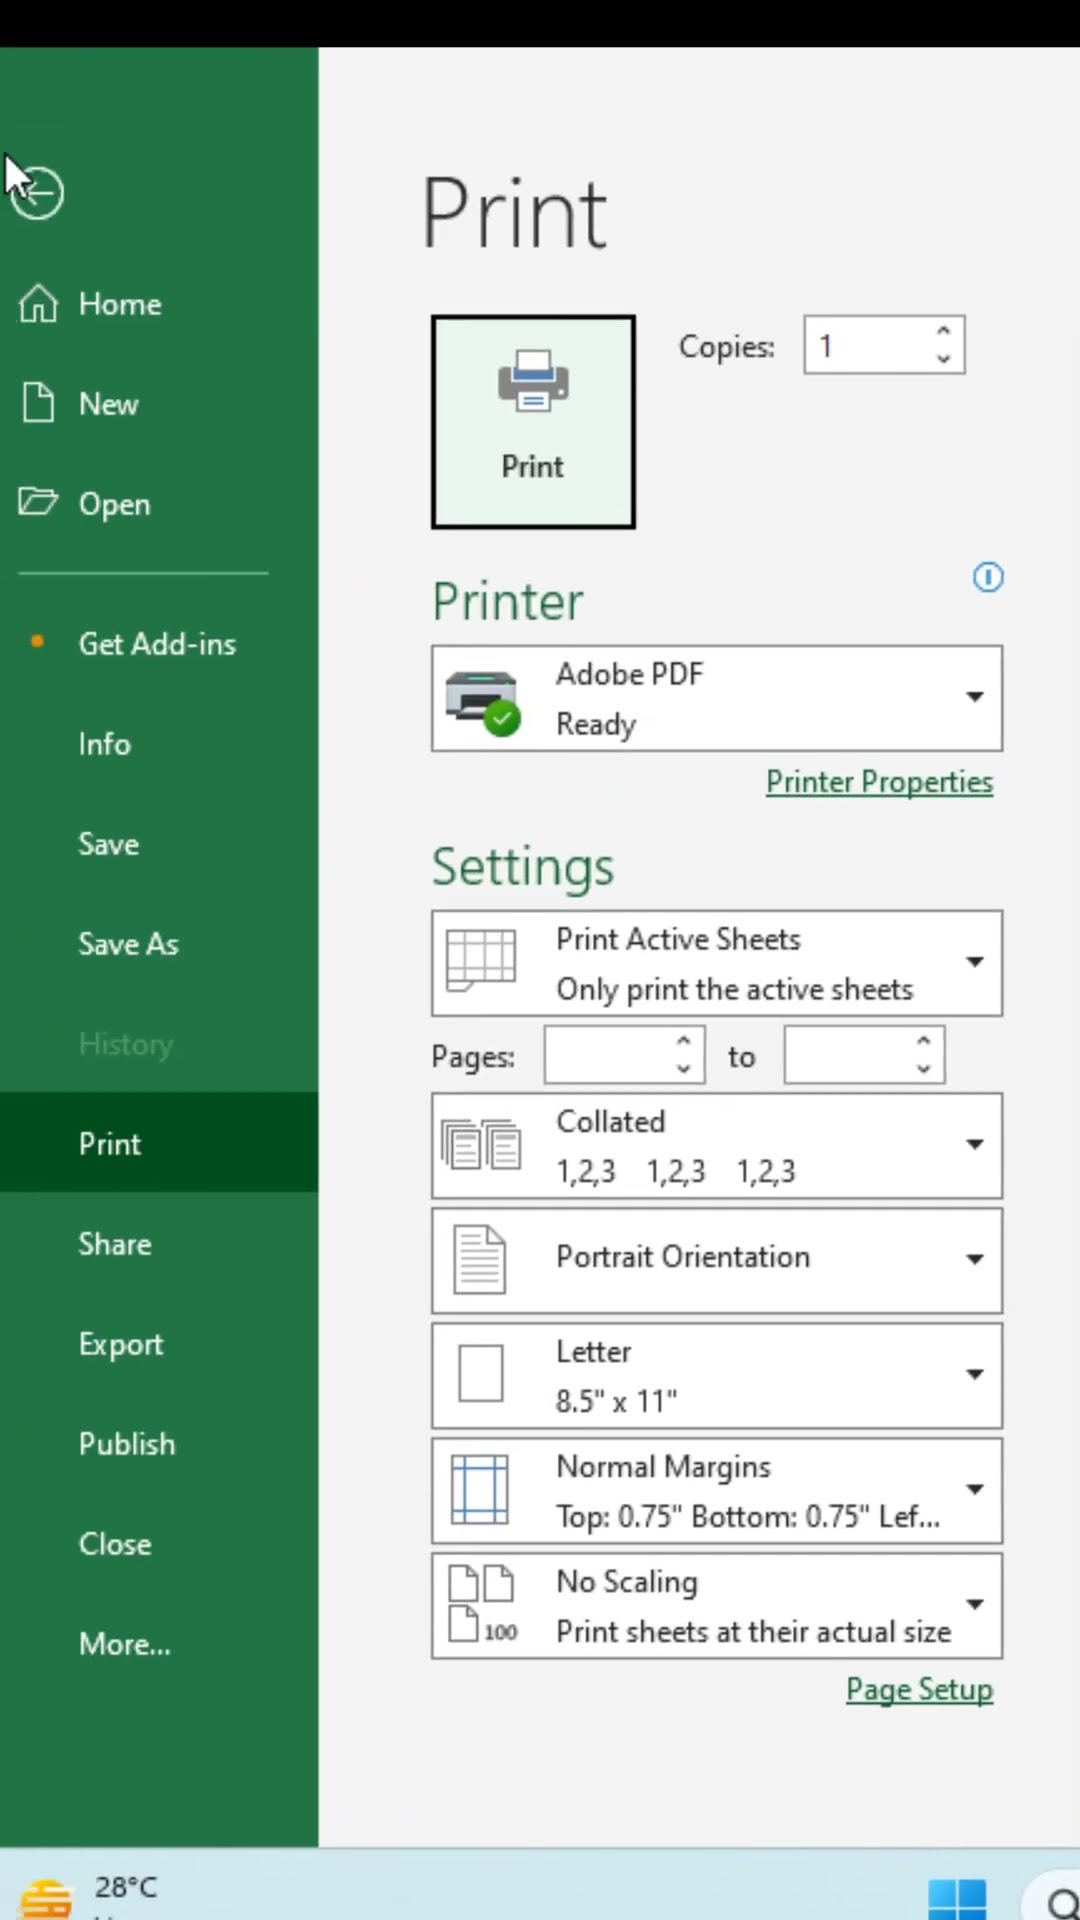Open the Printer Properties link
Viewport: 1080px width, 1920px height.
pyautogui.click(x=879, y=782)
